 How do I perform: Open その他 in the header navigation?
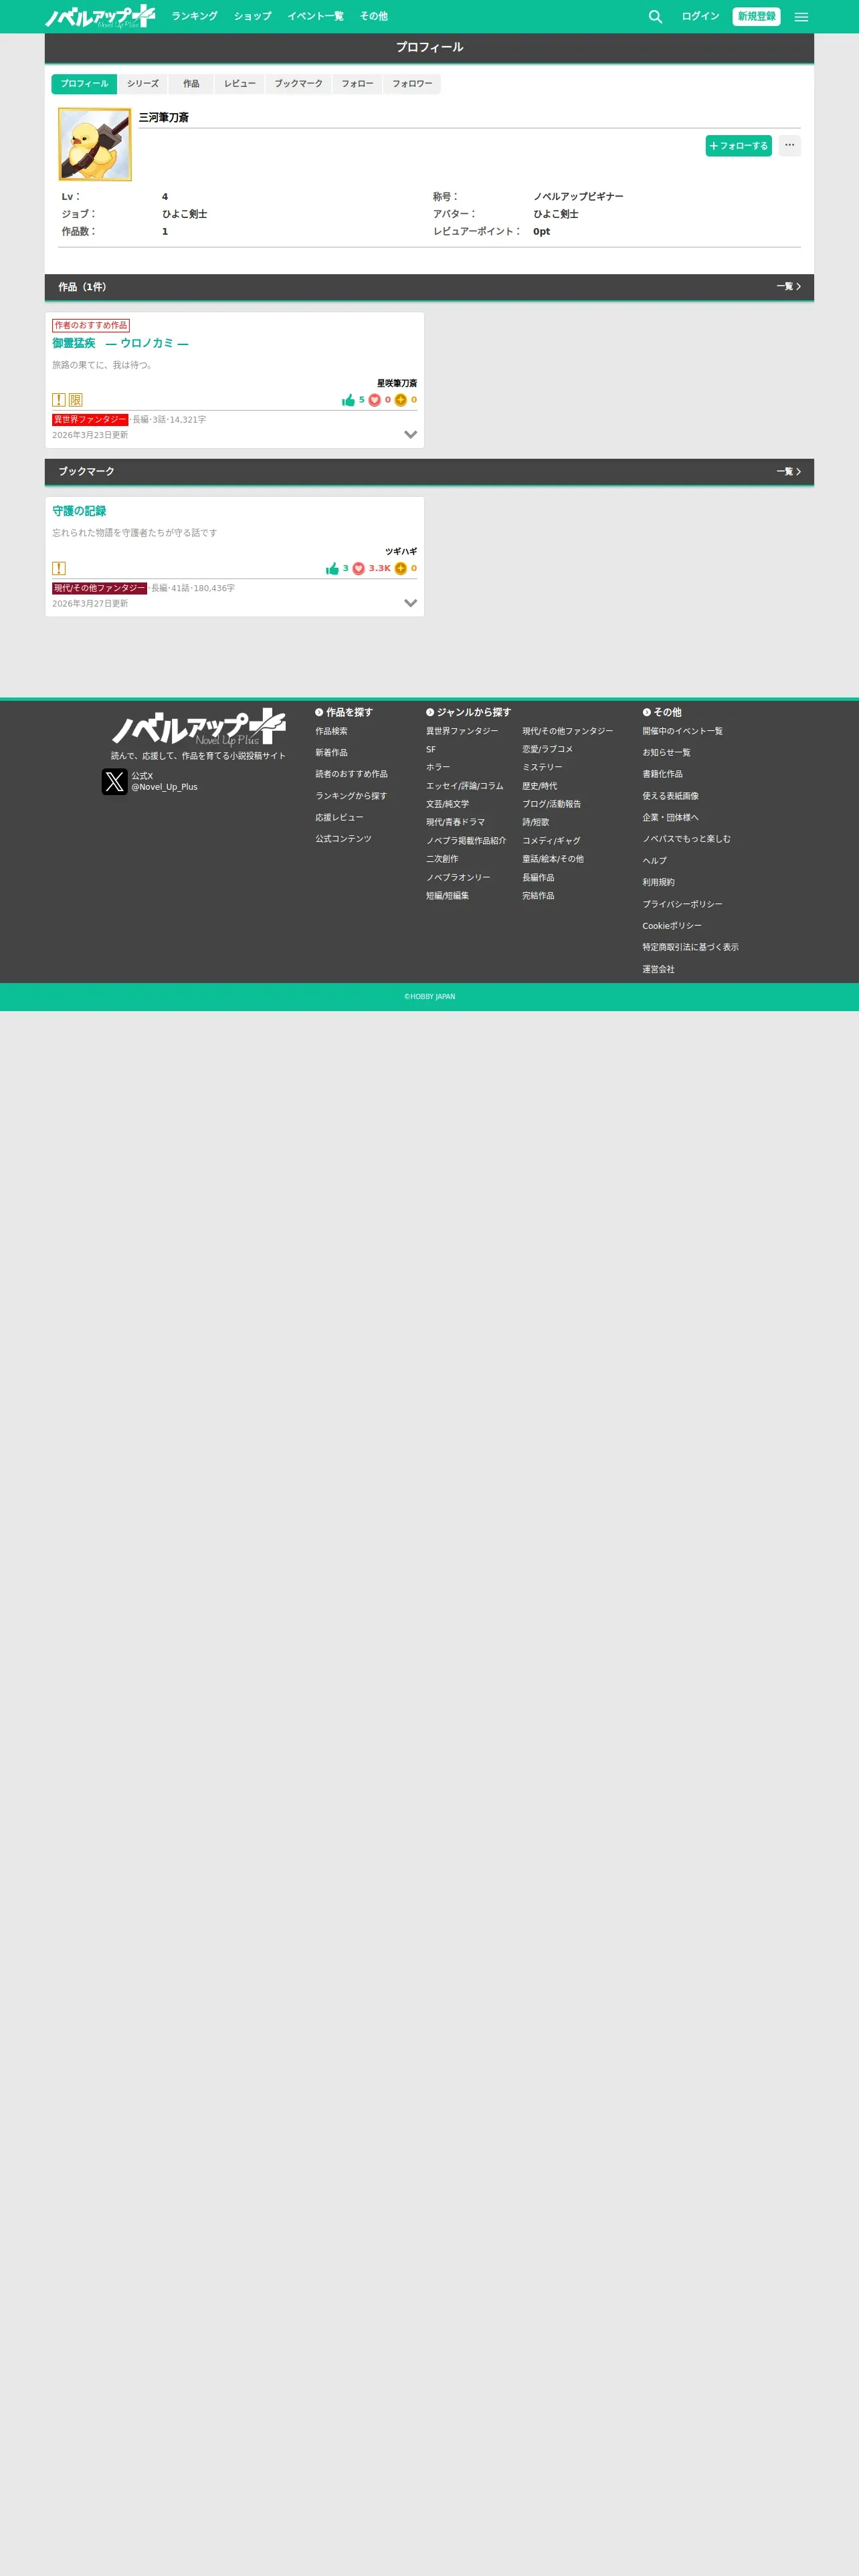(373, 16)
